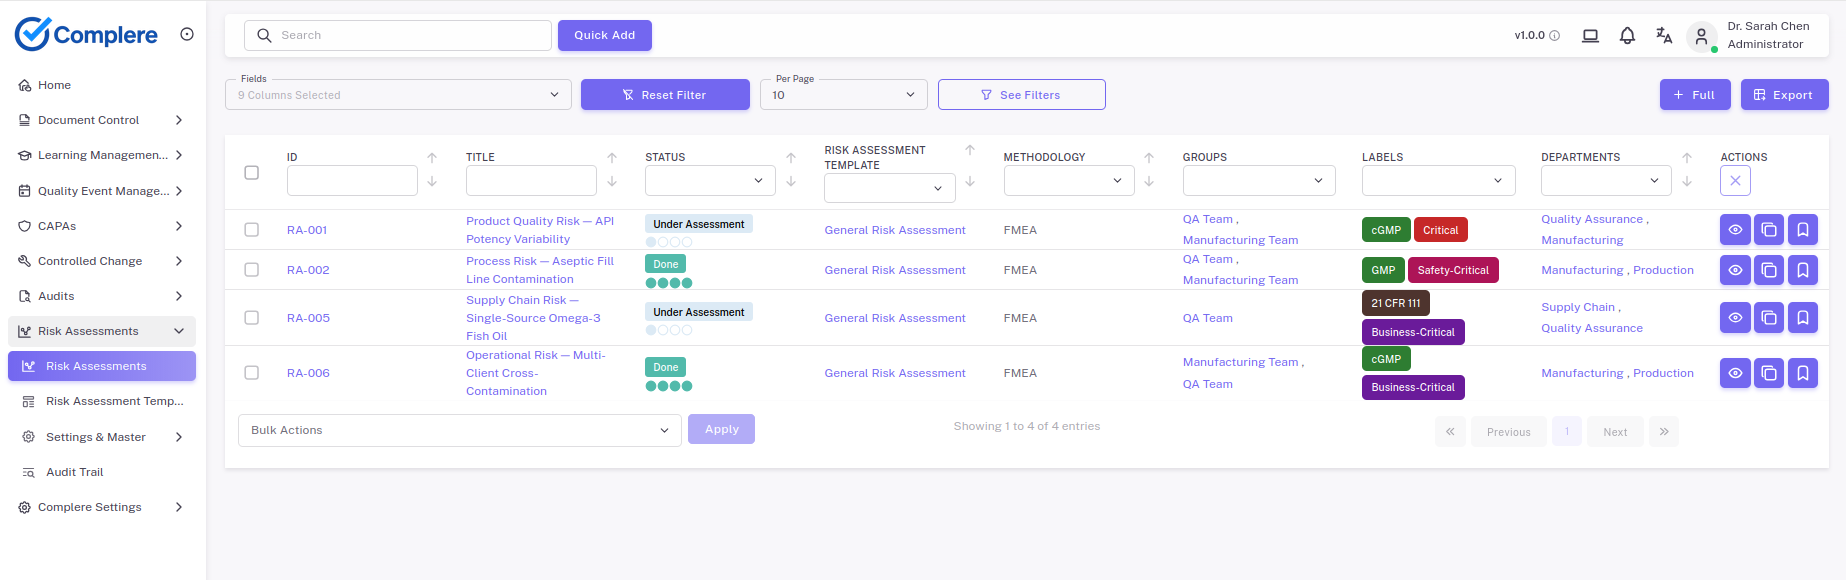Click the version info icon

(1555, 36)
